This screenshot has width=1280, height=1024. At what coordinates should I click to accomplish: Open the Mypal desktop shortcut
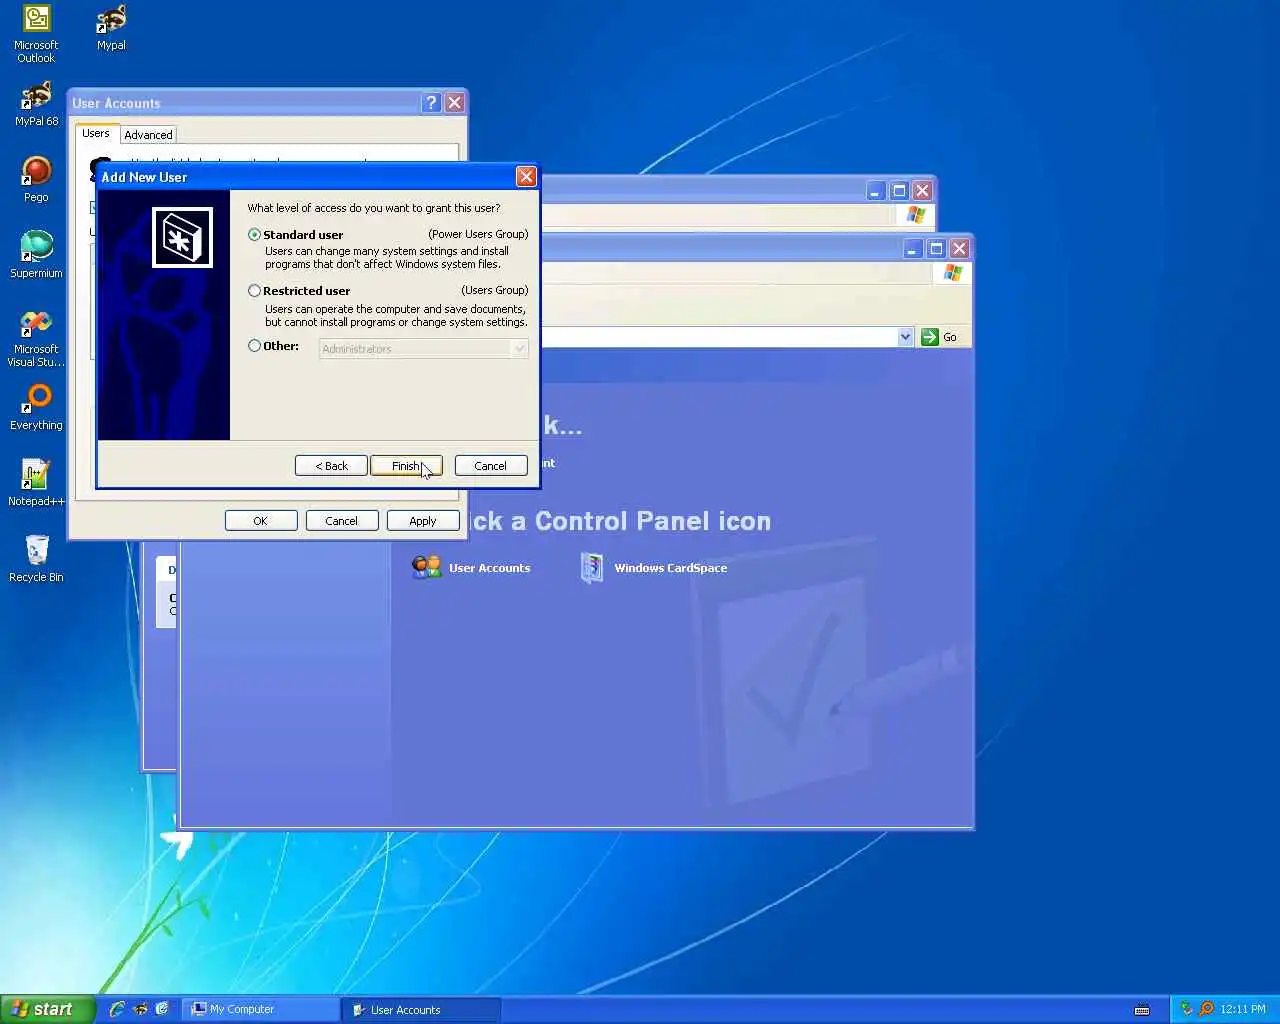111,27
